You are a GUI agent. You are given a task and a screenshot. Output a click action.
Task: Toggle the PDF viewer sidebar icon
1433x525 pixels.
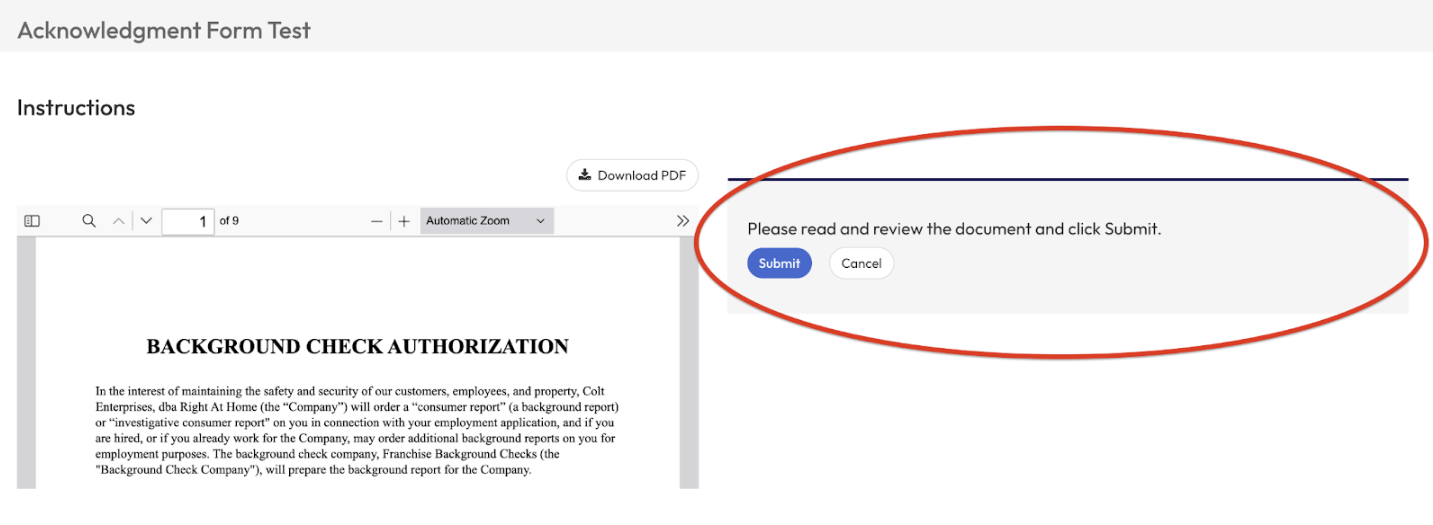tap(32, 221)
